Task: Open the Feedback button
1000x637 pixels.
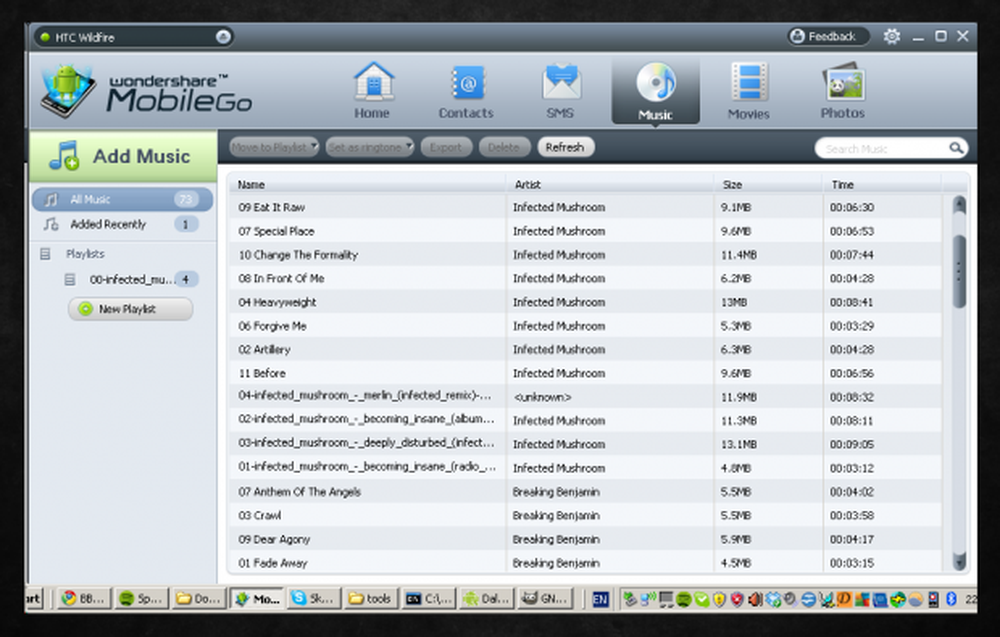Action: (828, 36)
